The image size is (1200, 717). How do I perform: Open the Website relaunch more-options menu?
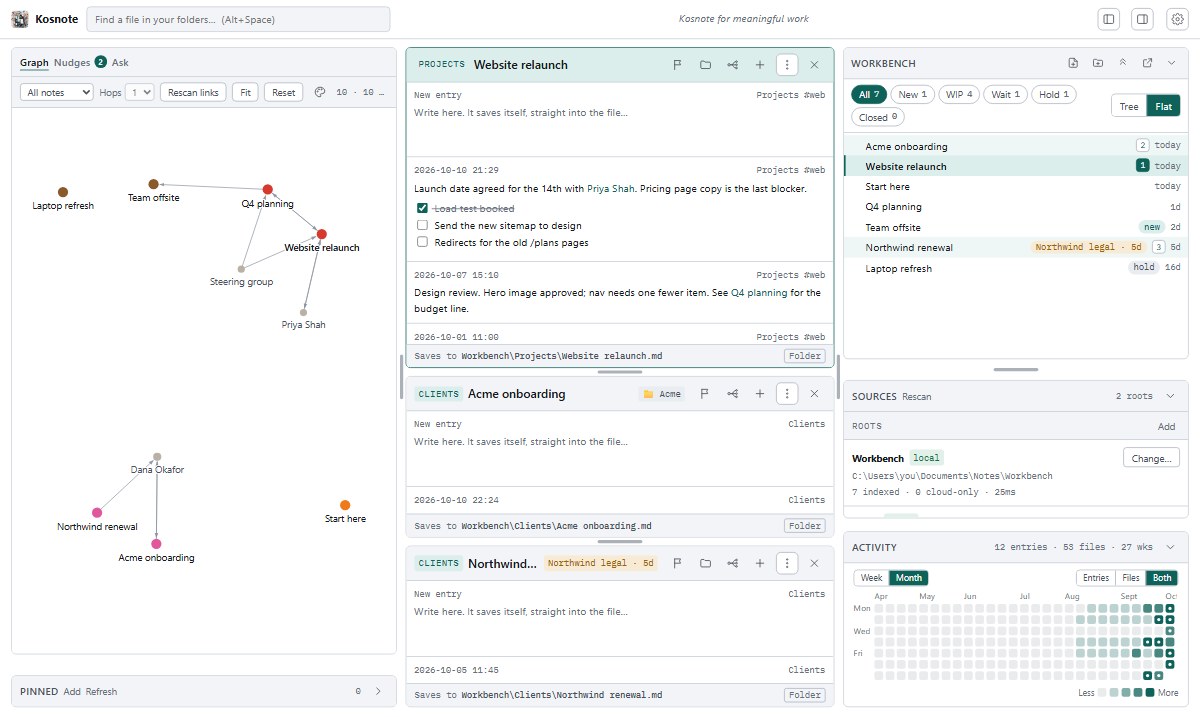point(787,65)
